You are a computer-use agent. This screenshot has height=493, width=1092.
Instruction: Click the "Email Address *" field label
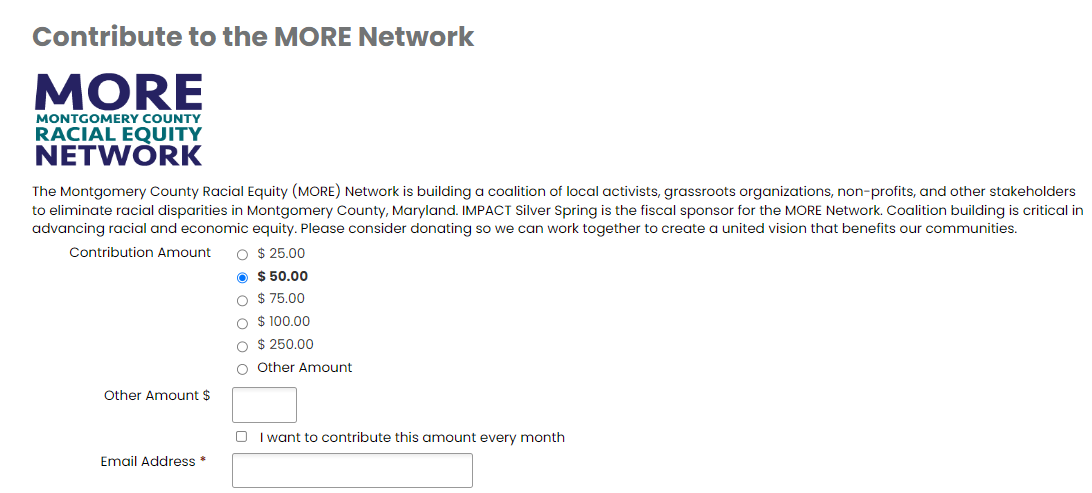153,462
